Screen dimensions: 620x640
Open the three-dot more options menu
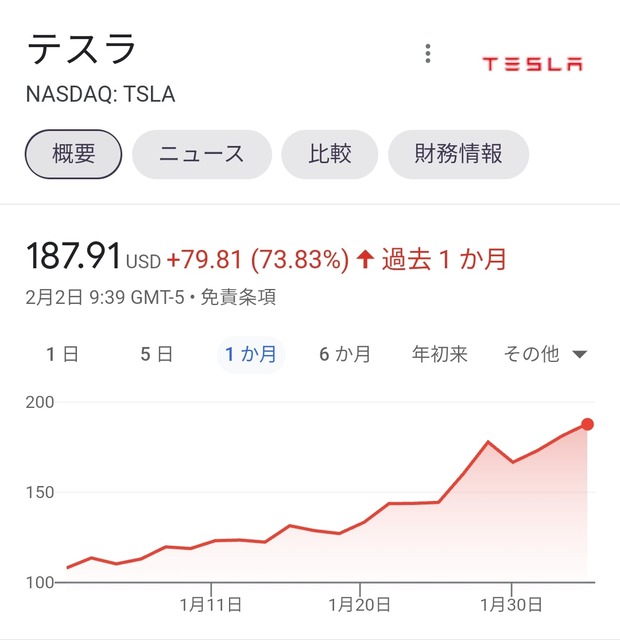point(428,54)
